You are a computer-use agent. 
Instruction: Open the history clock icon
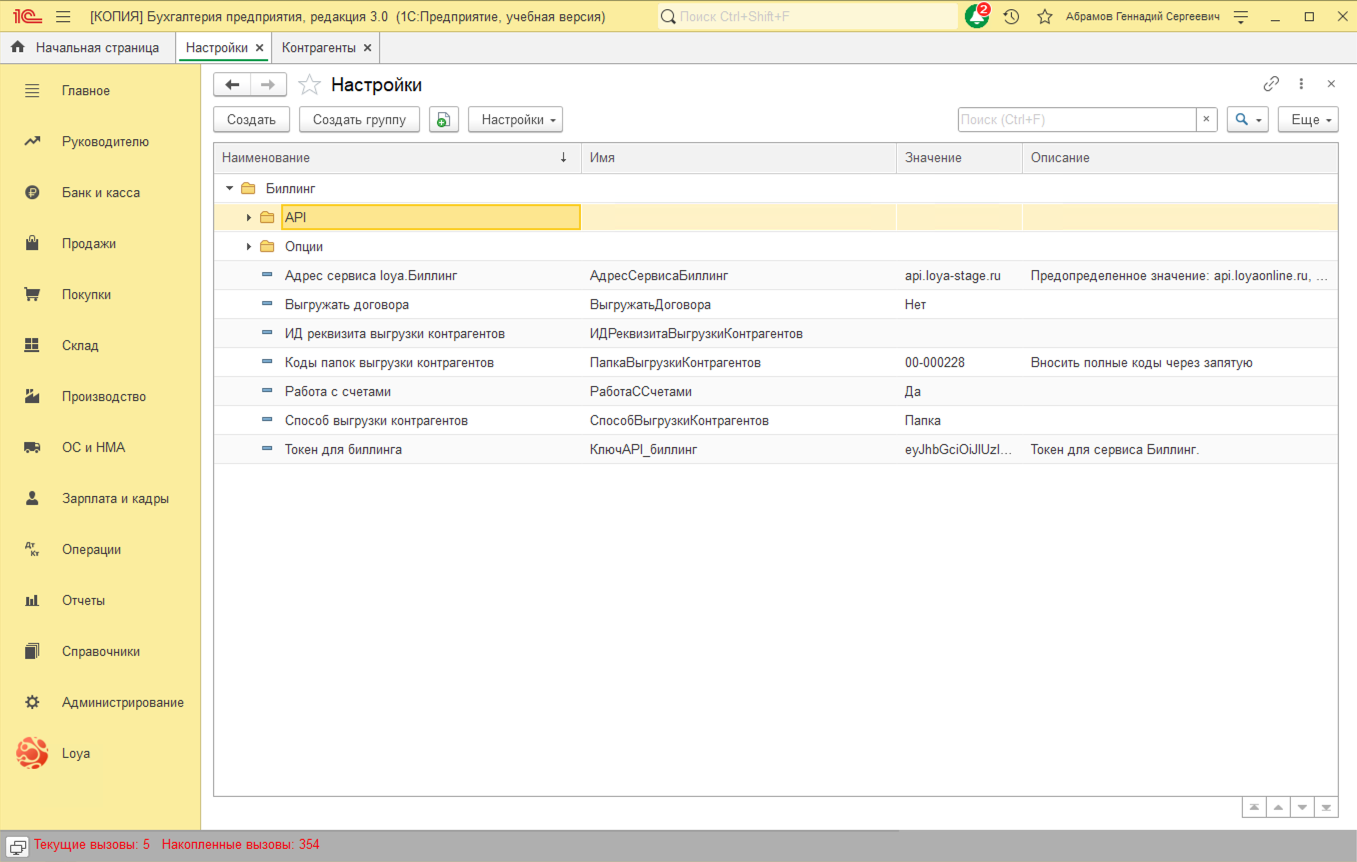pyautogui.click(x=1011, y=16)
